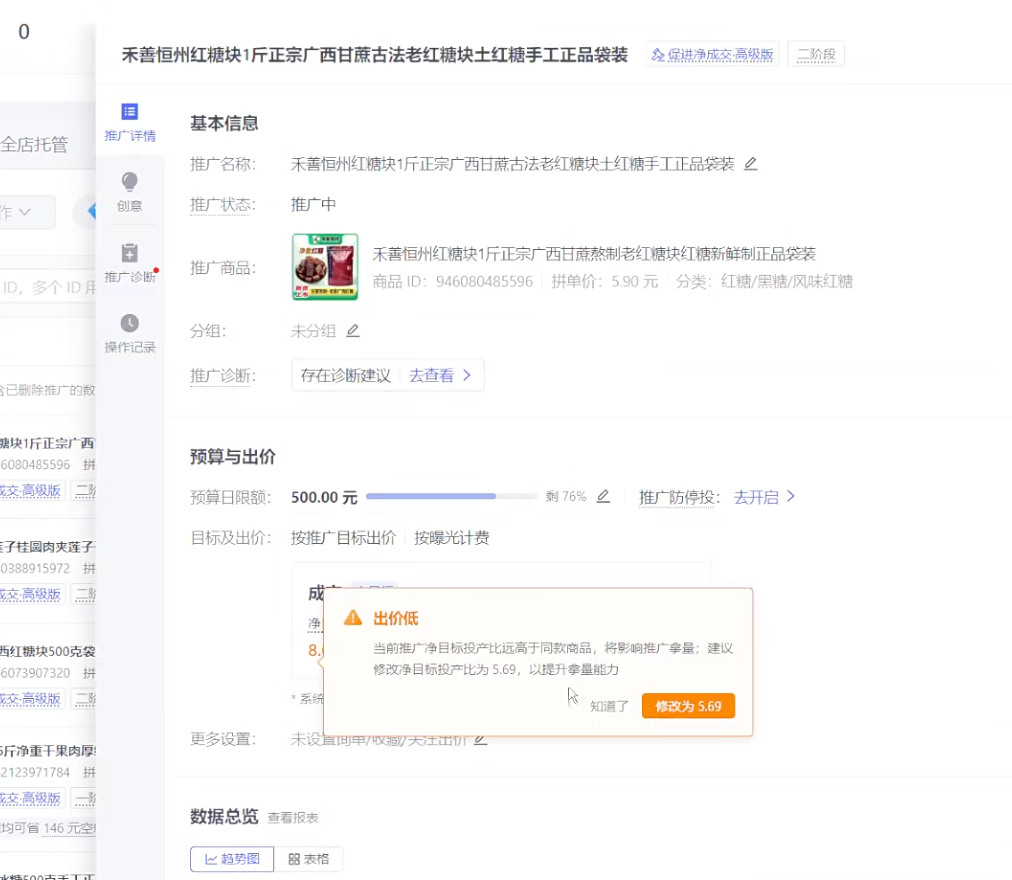Dismiss the warning with 知道了
This screenshot has width=1012, height=880.
[x=609, y=706]
